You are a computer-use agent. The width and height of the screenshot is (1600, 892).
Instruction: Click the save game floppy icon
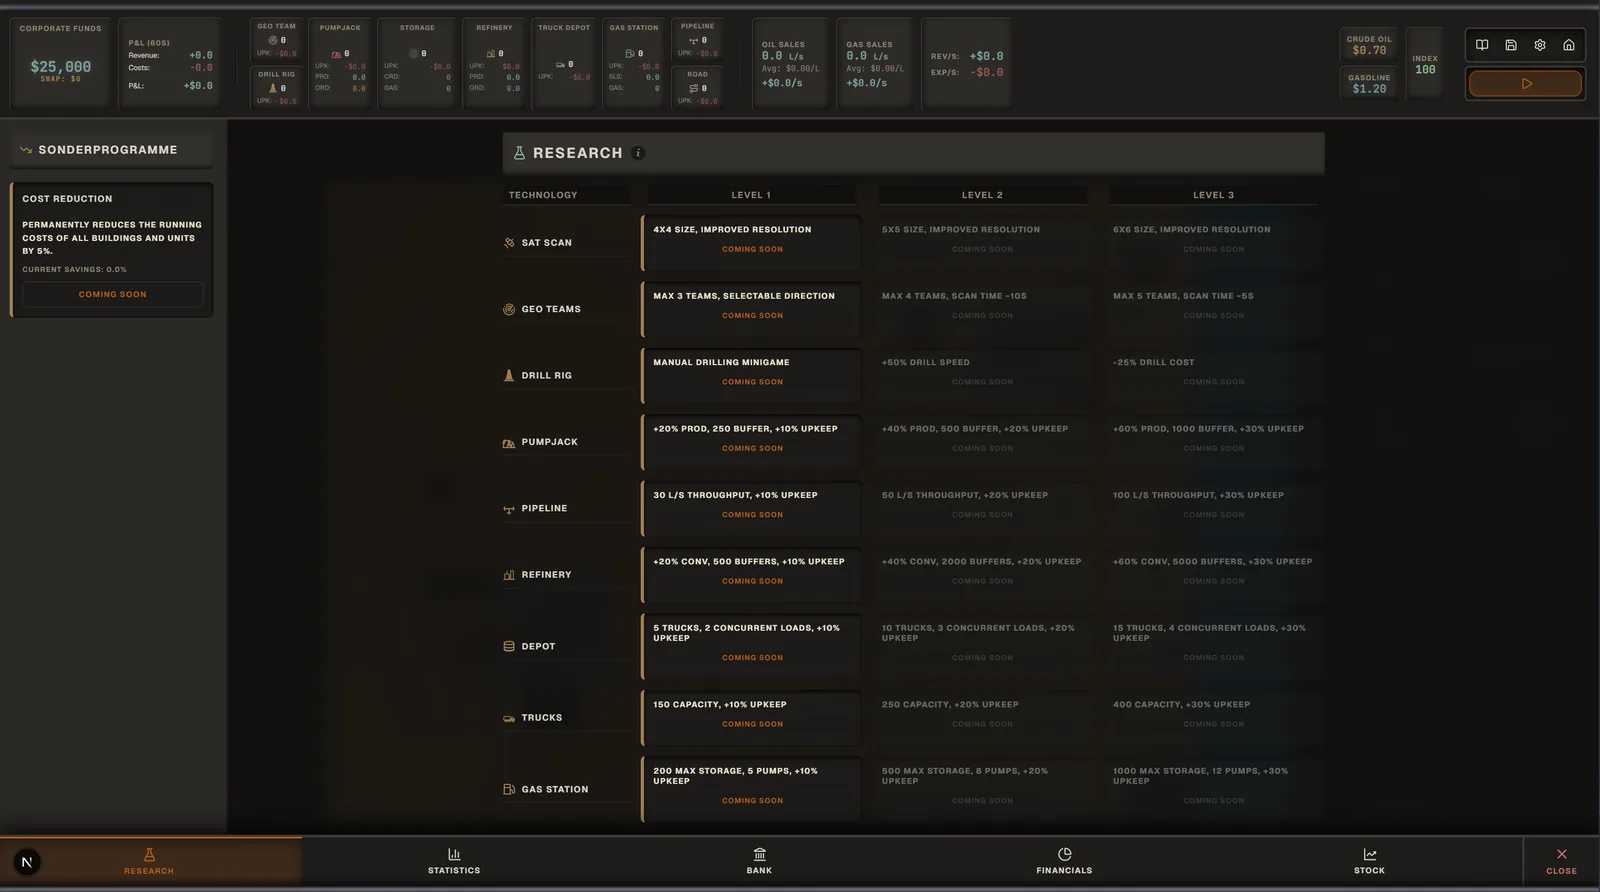click(1511, 45)
